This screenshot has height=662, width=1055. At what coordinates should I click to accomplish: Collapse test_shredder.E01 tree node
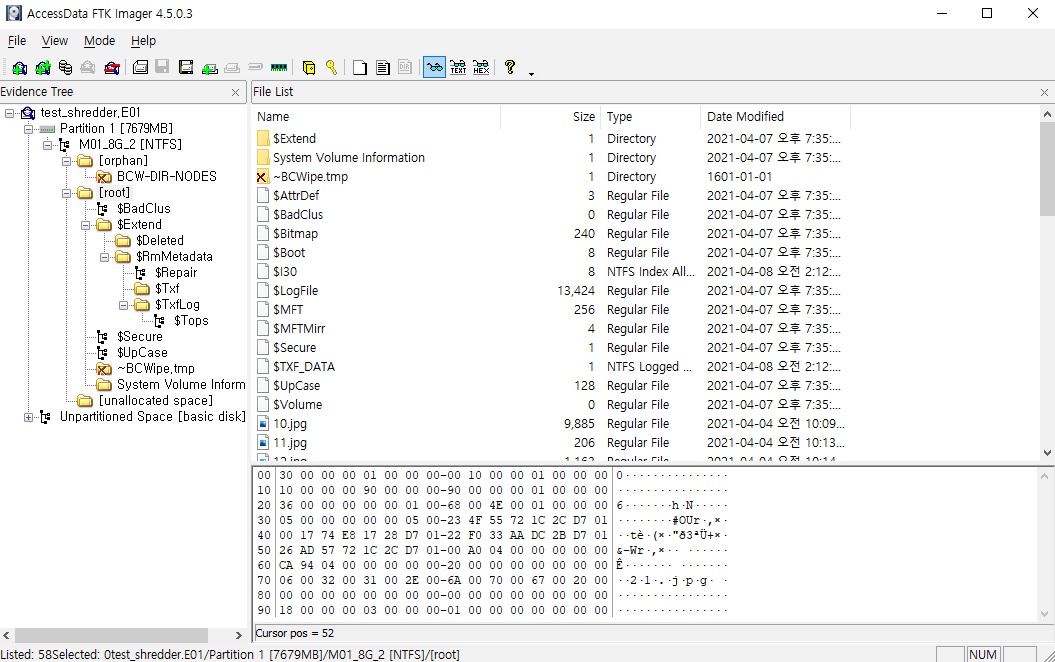pos(9,113)
